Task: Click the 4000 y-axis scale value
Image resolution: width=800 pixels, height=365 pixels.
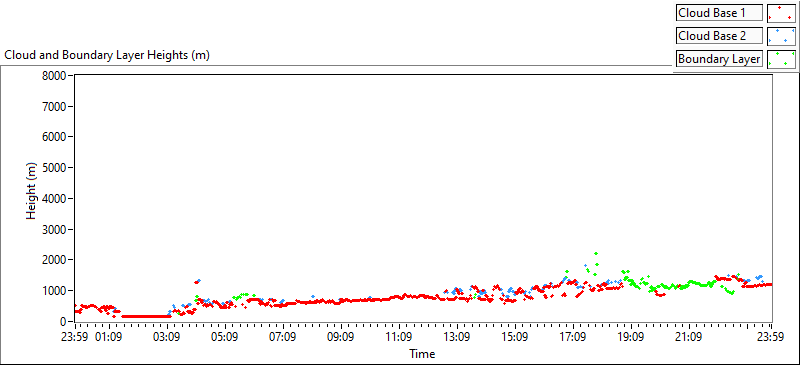Action: point(55,199)
